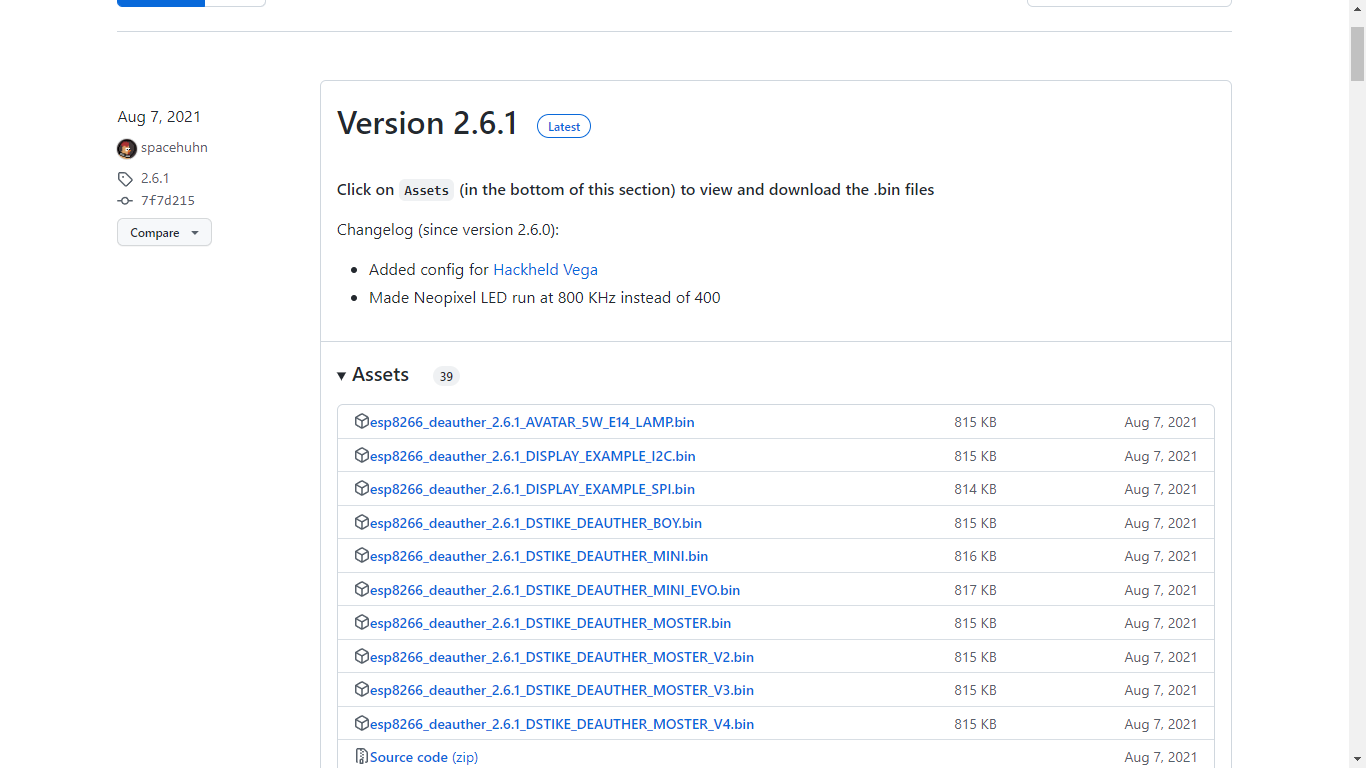Follow the 2.6.1 tag link

click(155, 178)
